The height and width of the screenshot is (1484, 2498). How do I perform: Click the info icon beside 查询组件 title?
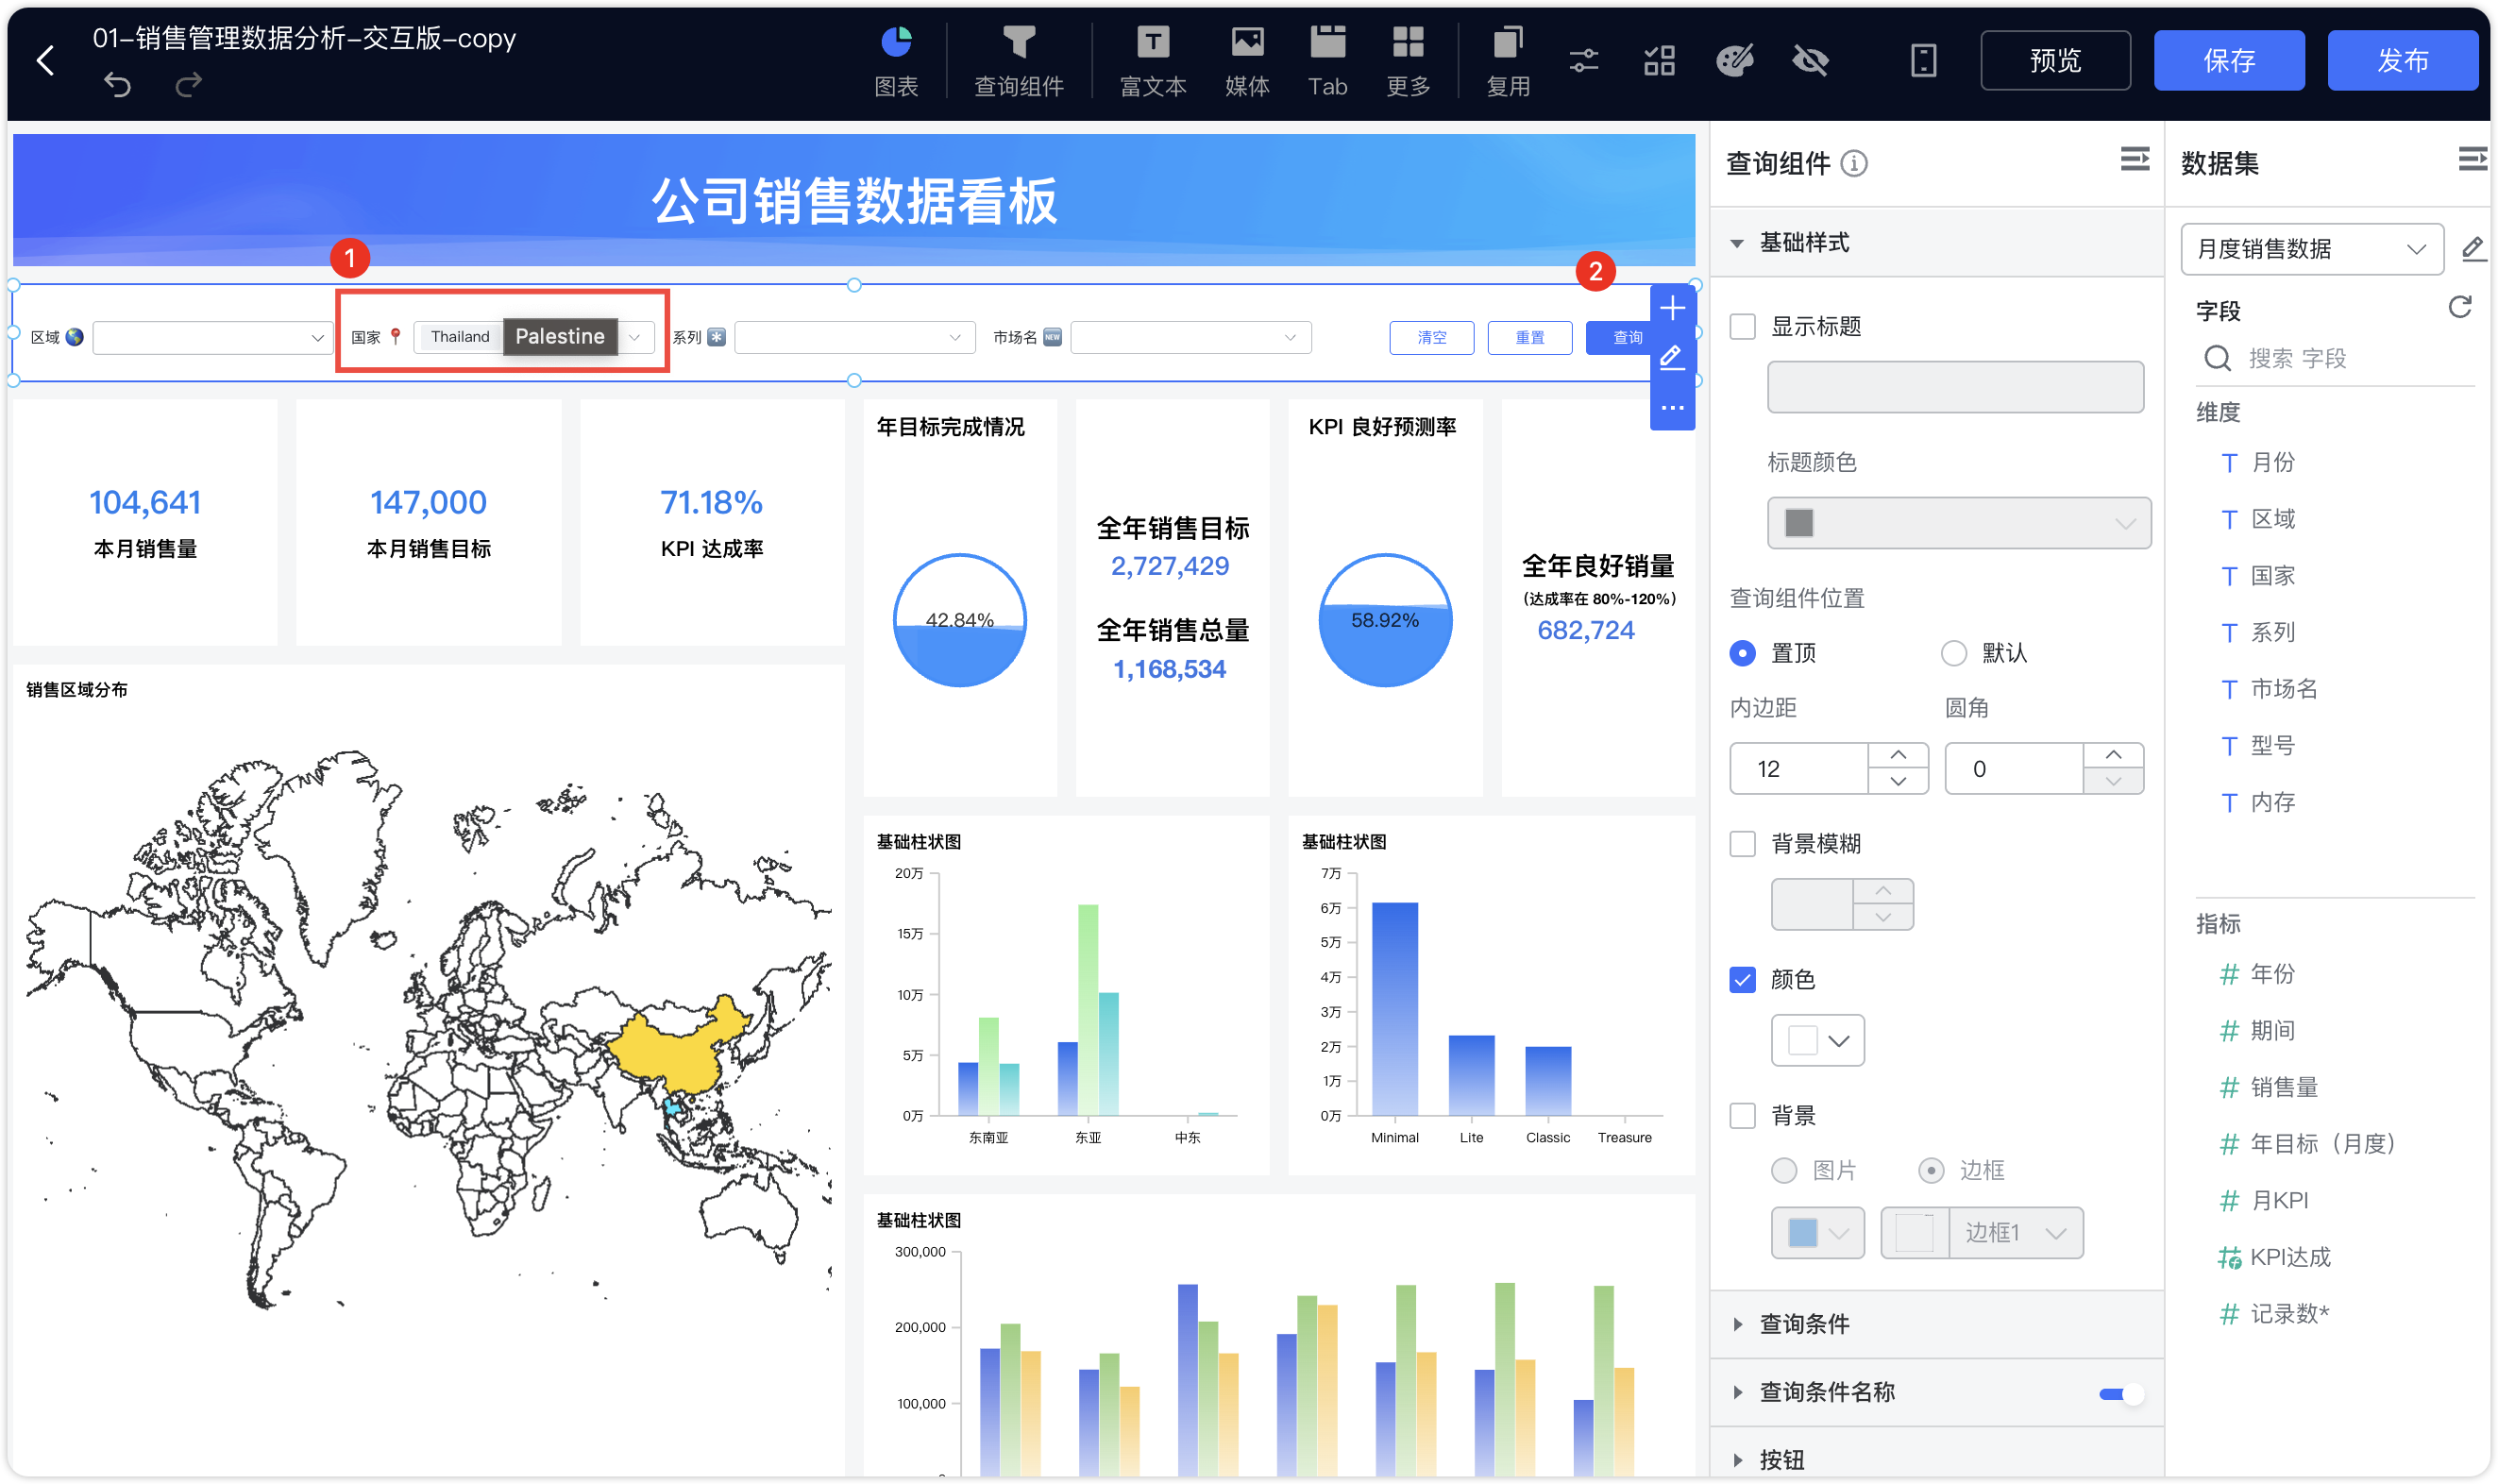(x=1853, y=163)
